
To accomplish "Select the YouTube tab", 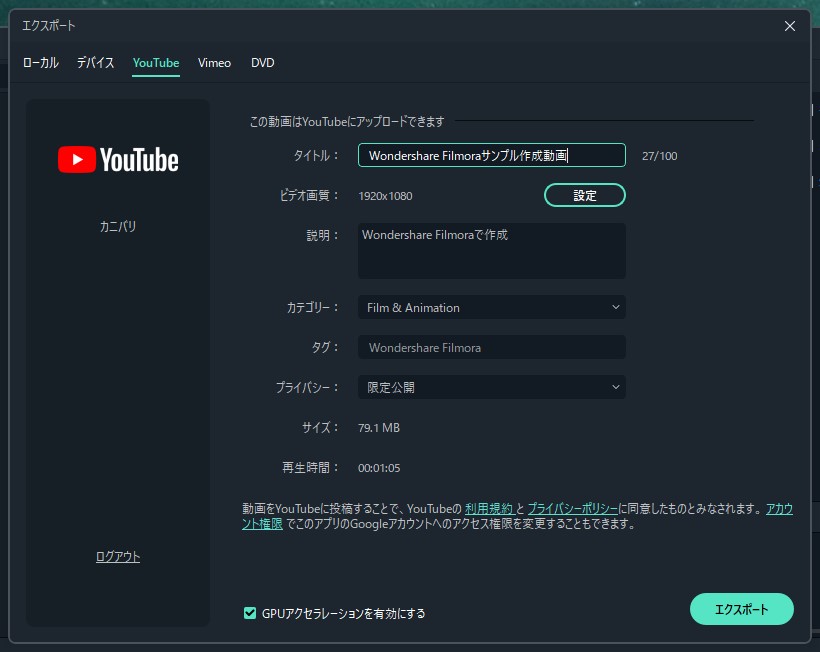I will (156, 63).
